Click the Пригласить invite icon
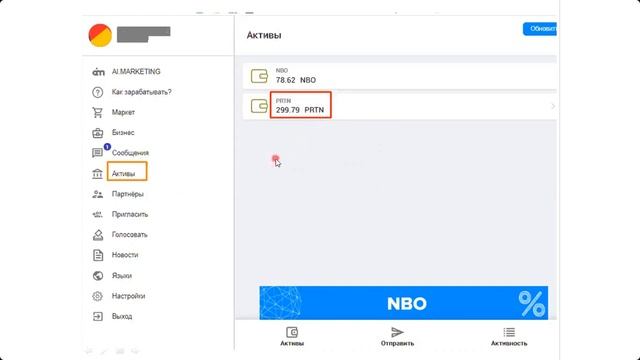The height and width of the screenshot is (360, 640). 98,214
